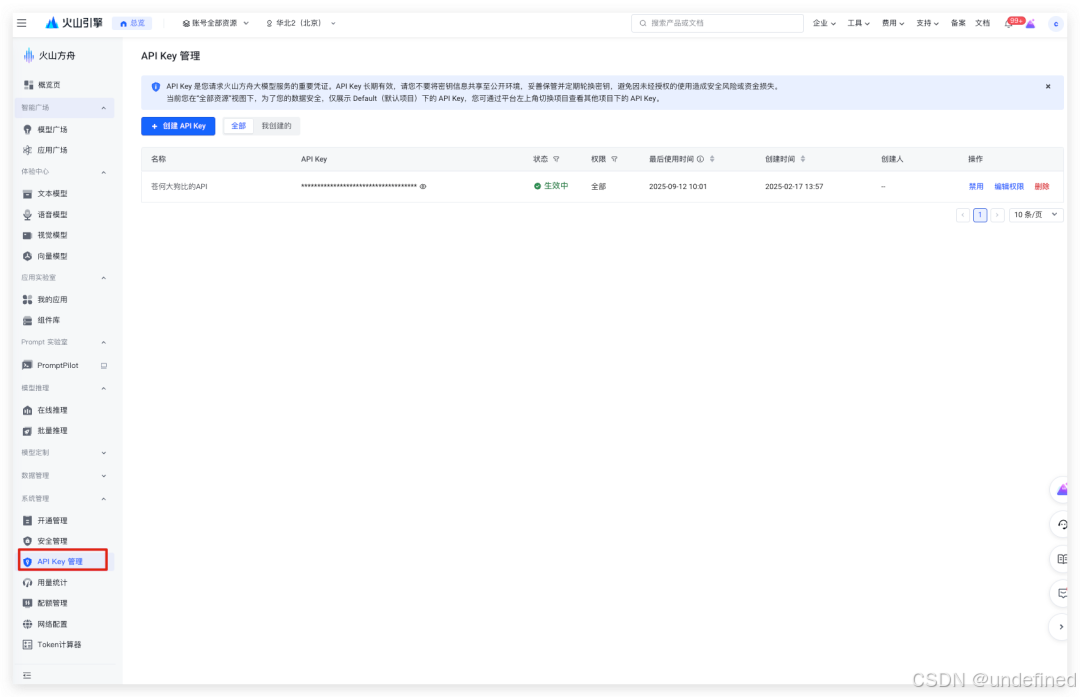The image size is (1080, 697).
Task: Open the 支持 top menu
Action: tap(927, 23)
